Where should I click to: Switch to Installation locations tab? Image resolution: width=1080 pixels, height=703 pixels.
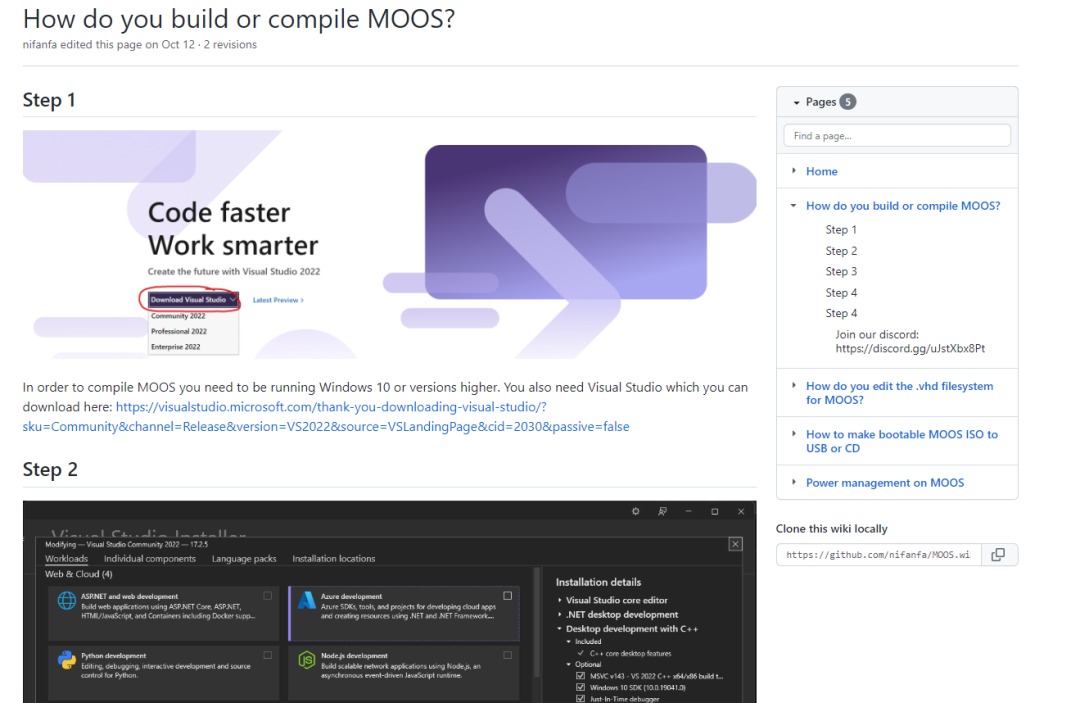click(x=333, y=558)
